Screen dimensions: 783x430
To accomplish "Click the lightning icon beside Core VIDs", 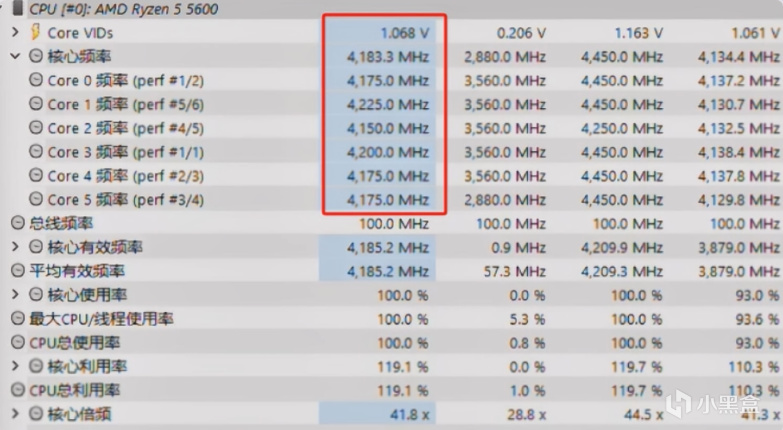I will coord(36,33).
